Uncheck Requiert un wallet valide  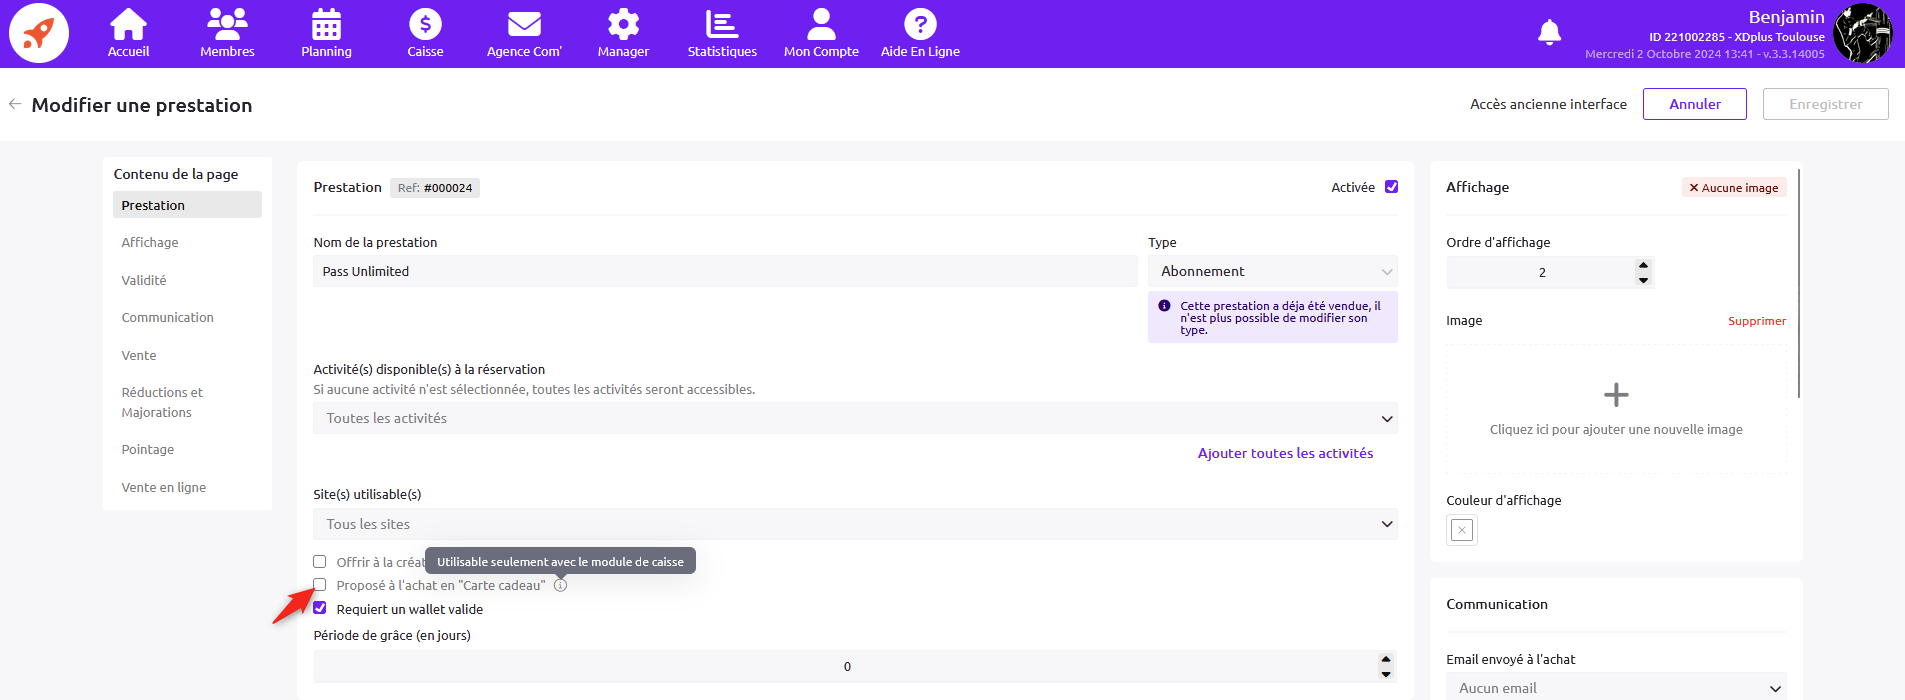[x=320, y=608]
